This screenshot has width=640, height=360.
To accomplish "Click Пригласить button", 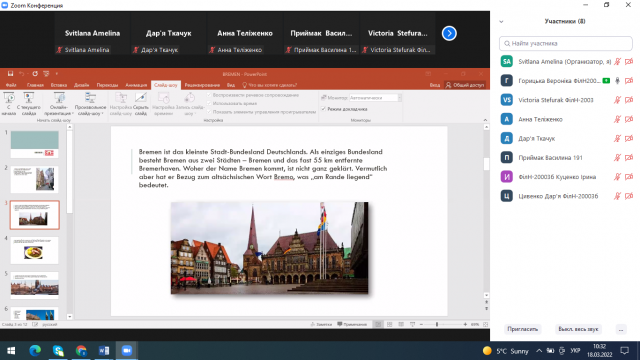I will pyautogui.click(x=522, y=329).
